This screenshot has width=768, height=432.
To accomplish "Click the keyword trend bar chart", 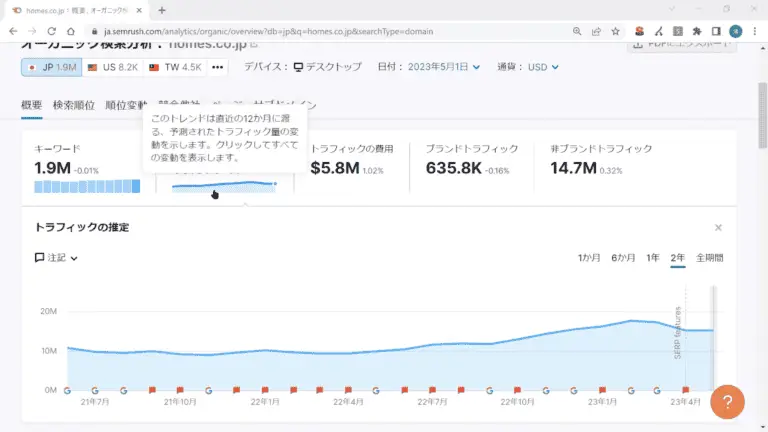I will 87,187.
